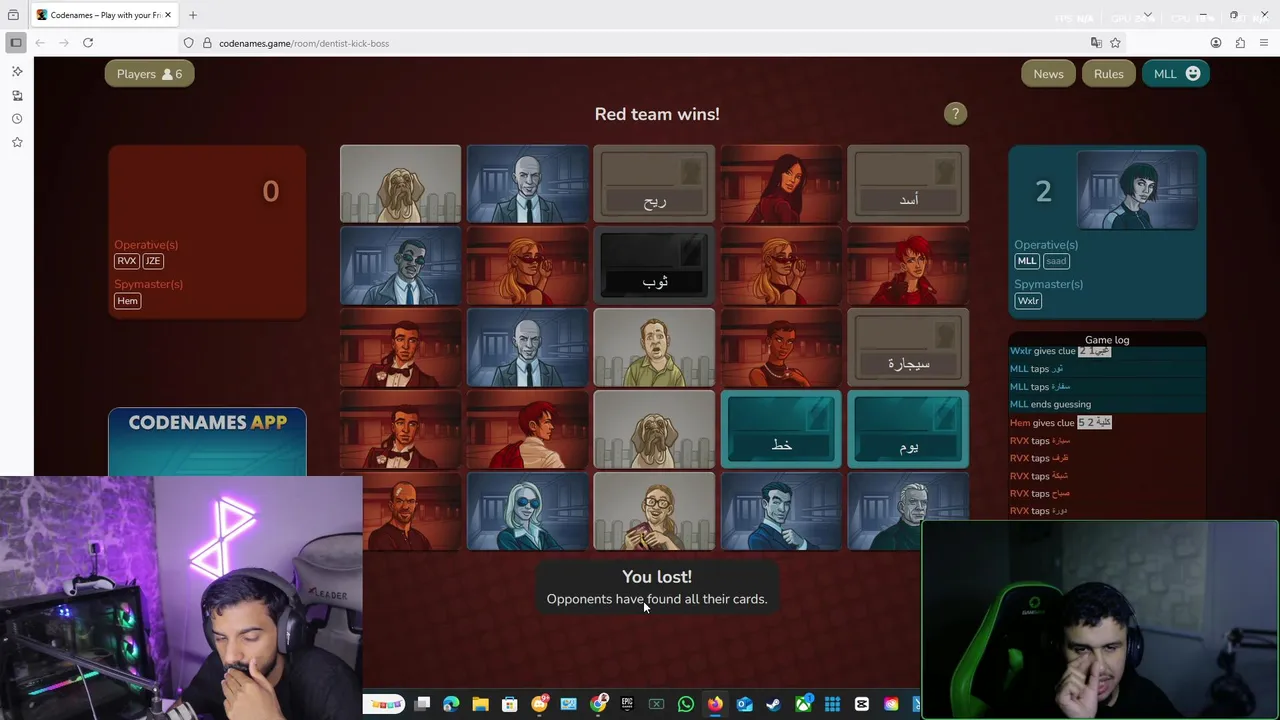Viewport: 1280px width, 720px height.
Task: Open Microsoft Store taskbar icon
Action: pyautogui.click(x=509, y=704)
